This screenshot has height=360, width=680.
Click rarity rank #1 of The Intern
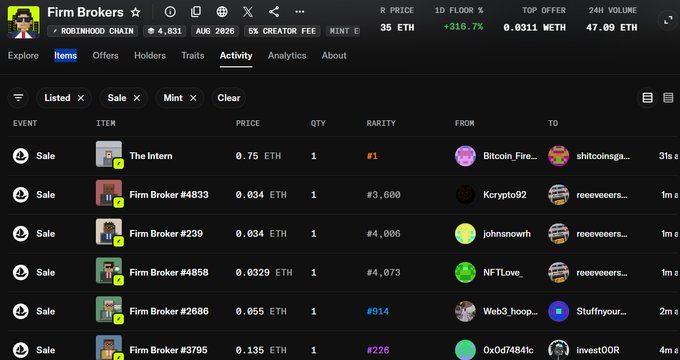(372, 156)
